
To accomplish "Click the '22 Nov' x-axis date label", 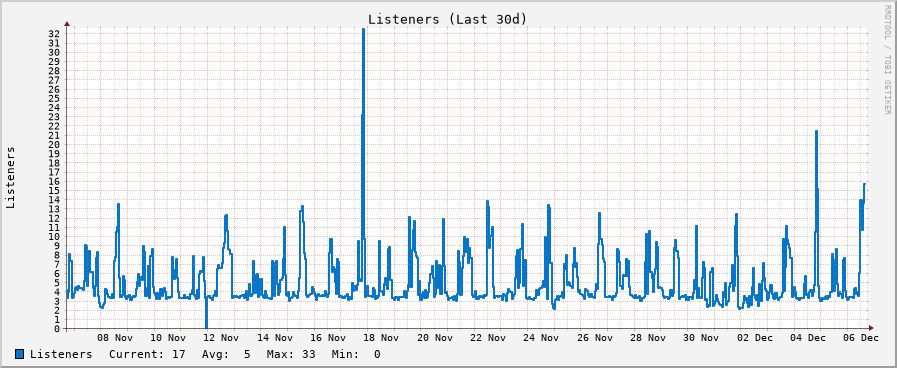I will (x=489, y=338).
